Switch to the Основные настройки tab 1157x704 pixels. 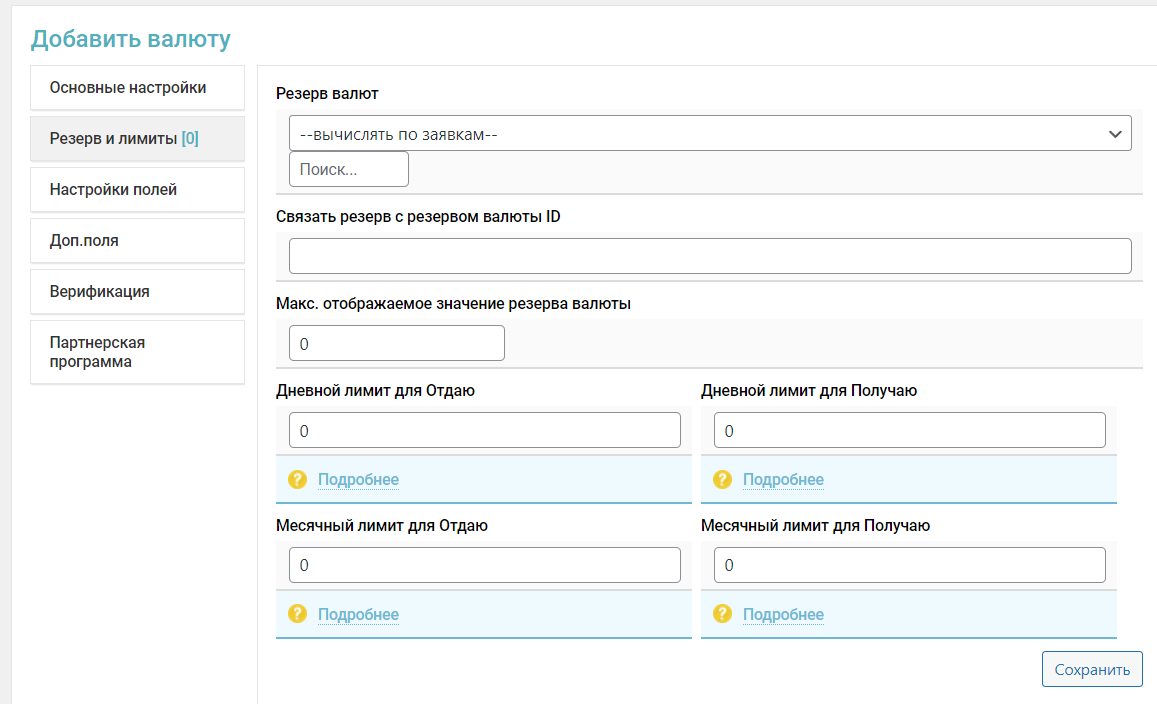point(137,88)
